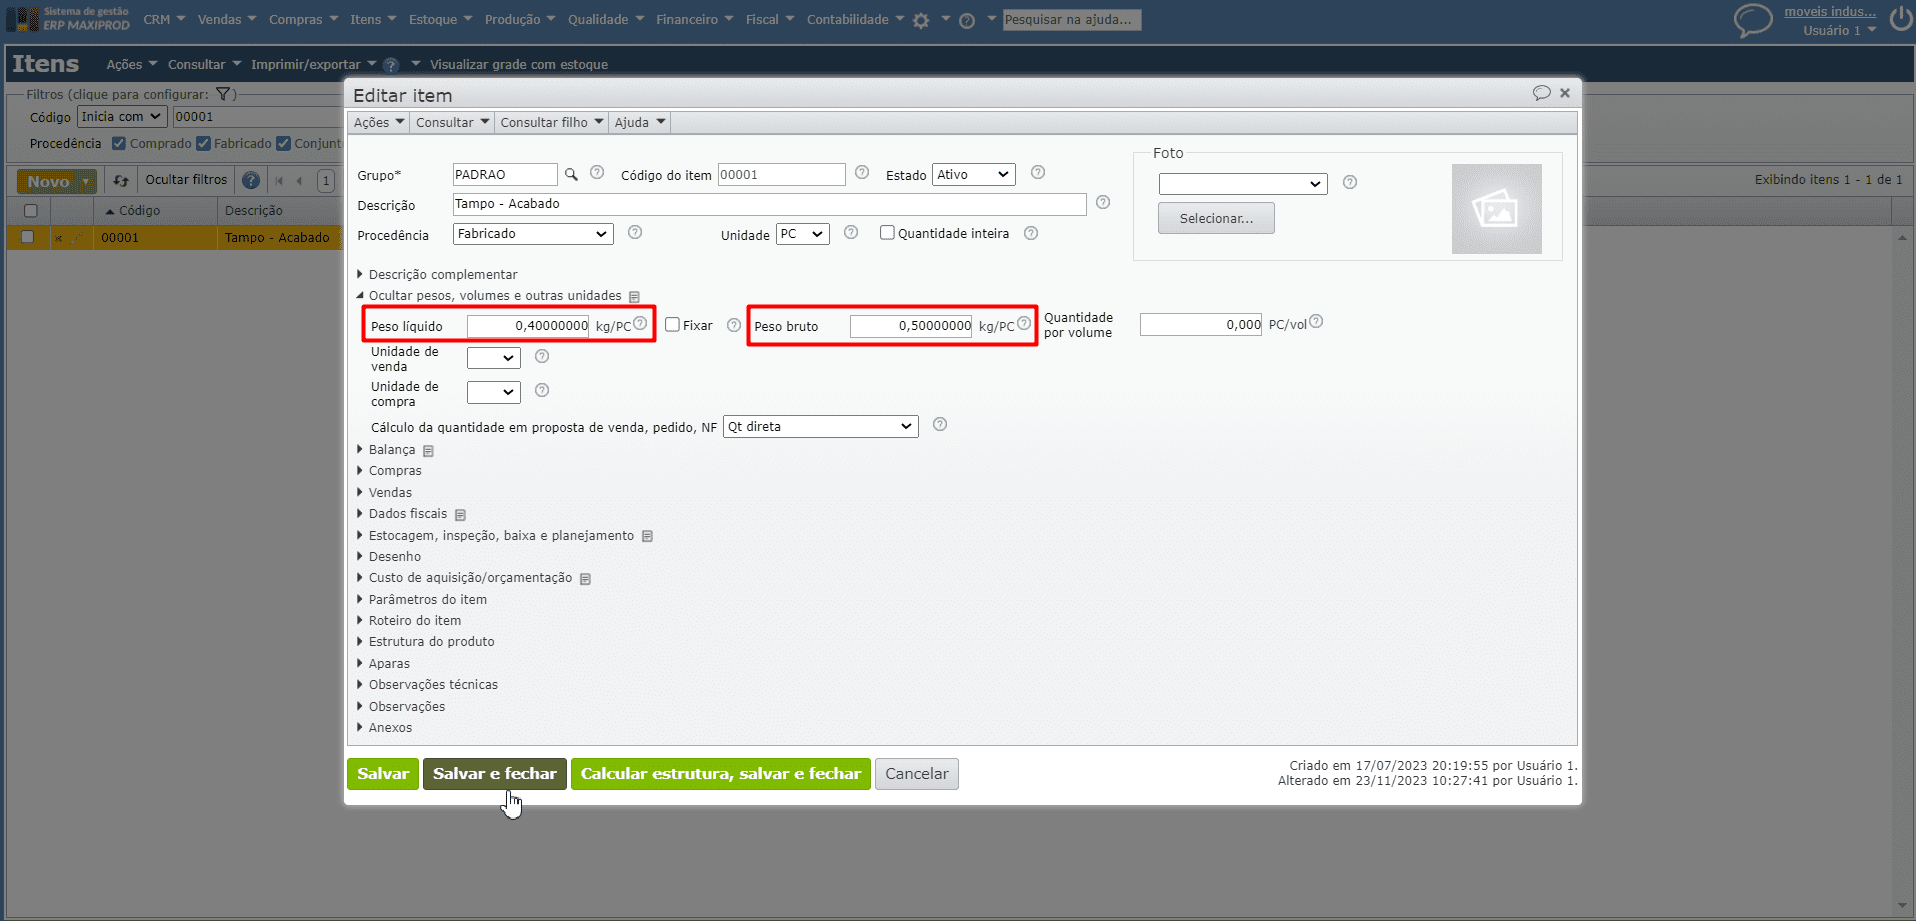
Task: Open the Procedência dropdown showing Fabricado
Action: [533, 234]
